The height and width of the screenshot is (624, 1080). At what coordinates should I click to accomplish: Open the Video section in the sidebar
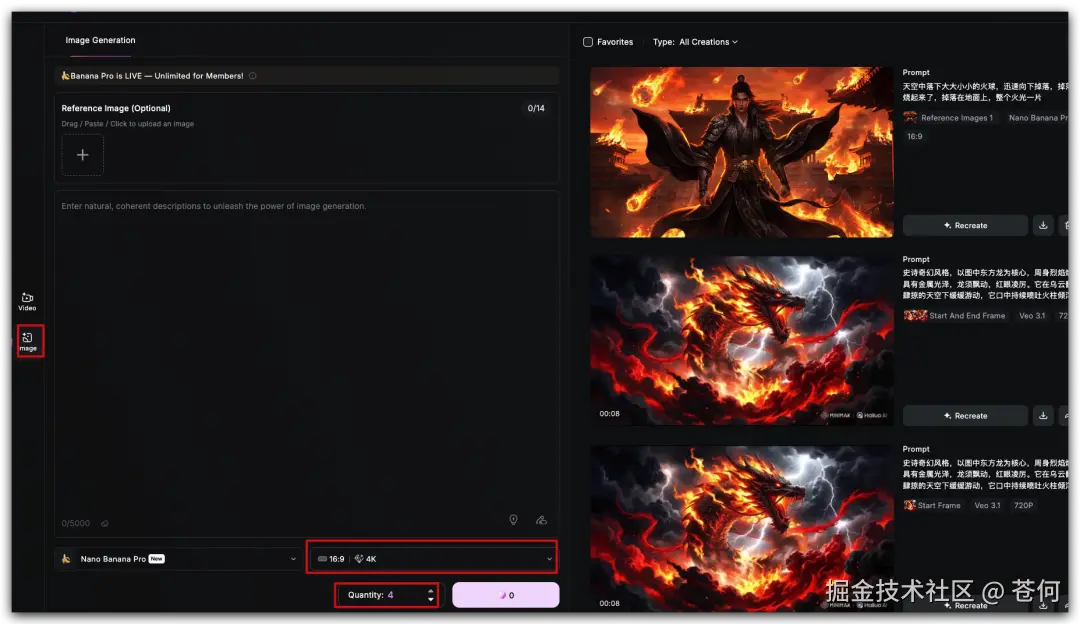tap(28, 302)
